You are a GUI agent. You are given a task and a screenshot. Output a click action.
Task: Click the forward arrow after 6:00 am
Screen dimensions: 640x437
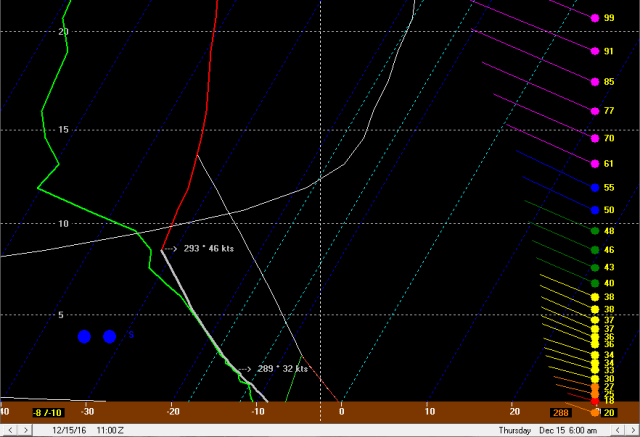pos(633,430)
